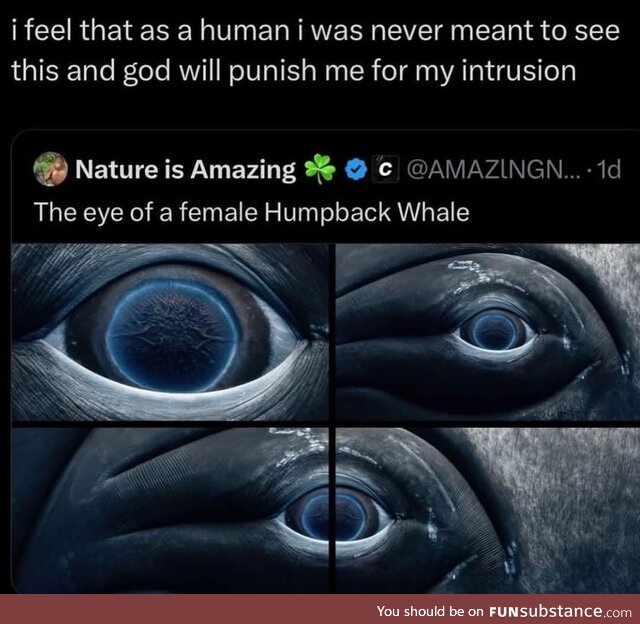Click the shamrock emoji beside the name
This screenshot has width=640, height=624.
[320, 169]
